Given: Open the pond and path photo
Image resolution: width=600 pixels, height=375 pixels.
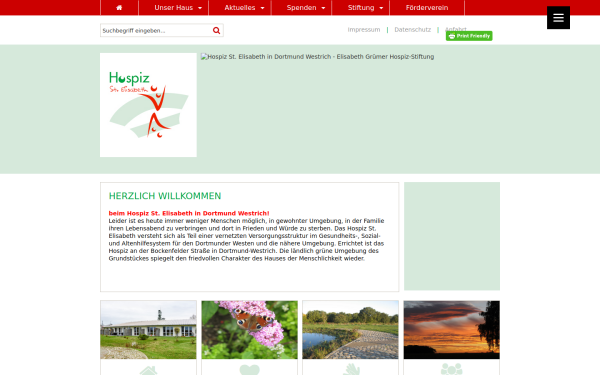Looking at the screenshot, I should point(351,330).
